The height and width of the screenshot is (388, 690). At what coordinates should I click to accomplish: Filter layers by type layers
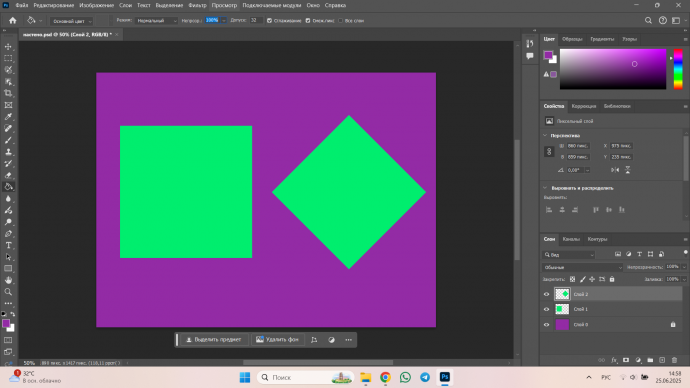(x=639, y=254)
